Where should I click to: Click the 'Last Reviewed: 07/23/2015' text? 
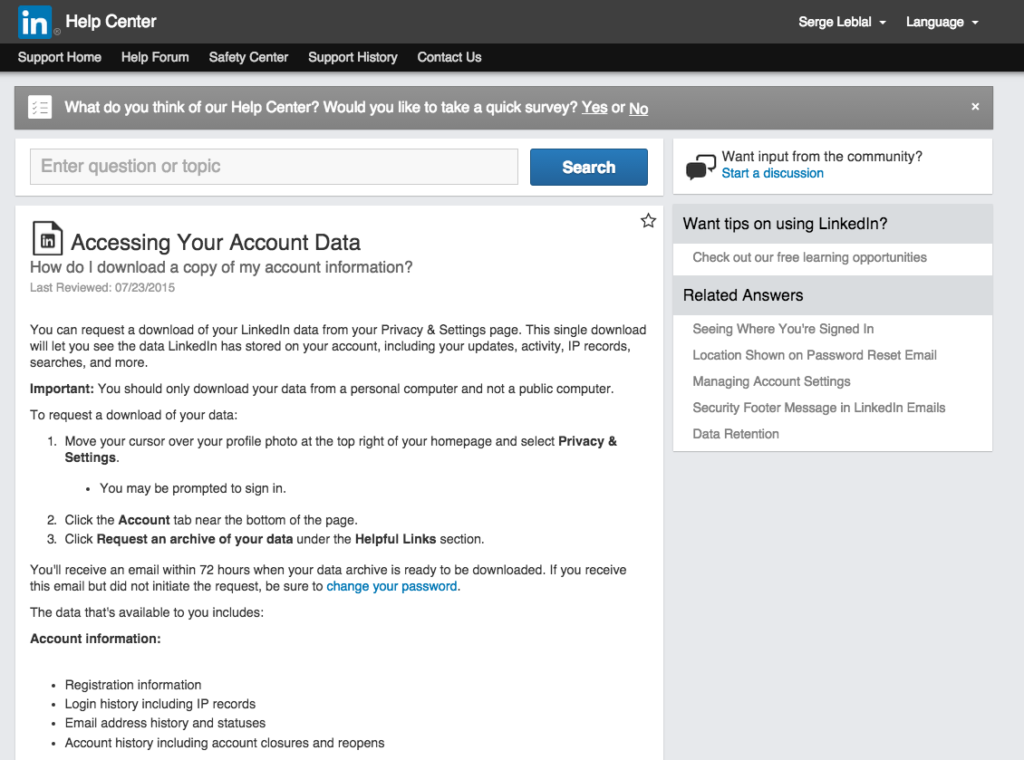(103, 288)
